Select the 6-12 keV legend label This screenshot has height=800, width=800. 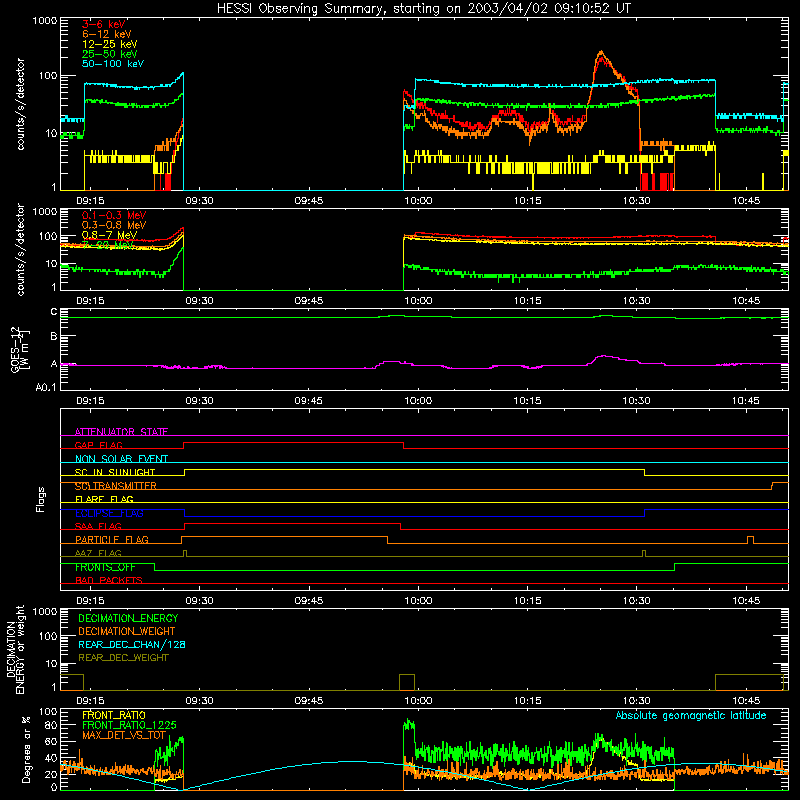[x=107, y=34]
